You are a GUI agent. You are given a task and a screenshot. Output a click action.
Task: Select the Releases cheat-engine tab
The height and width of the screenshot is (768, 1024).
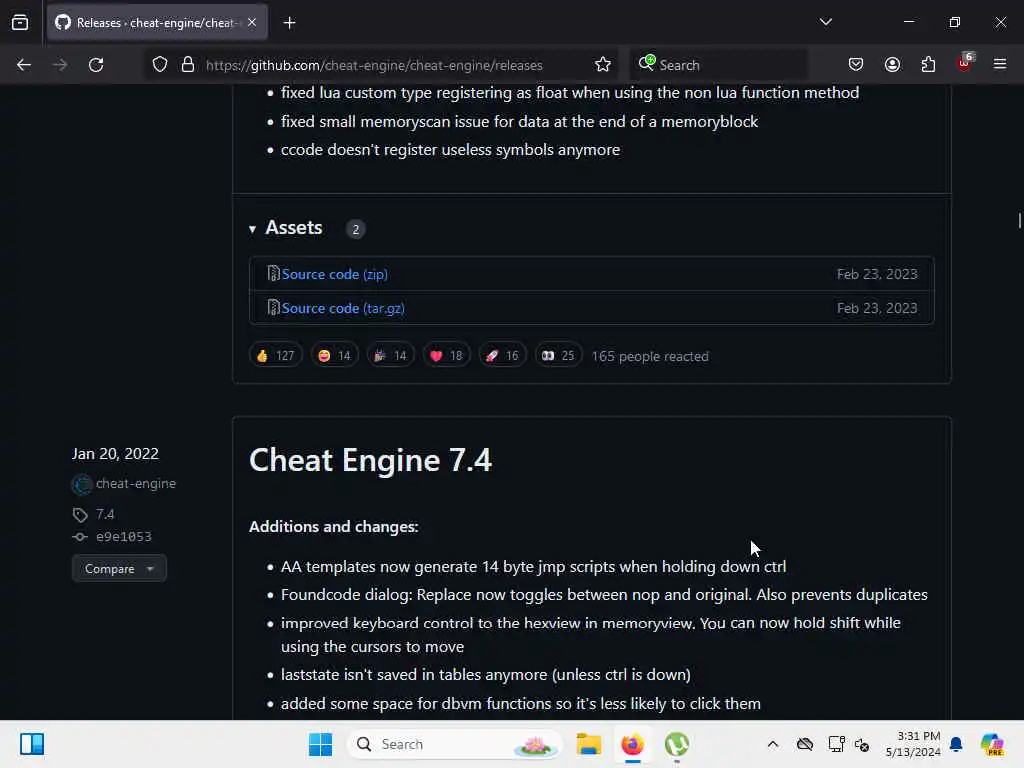157,23
